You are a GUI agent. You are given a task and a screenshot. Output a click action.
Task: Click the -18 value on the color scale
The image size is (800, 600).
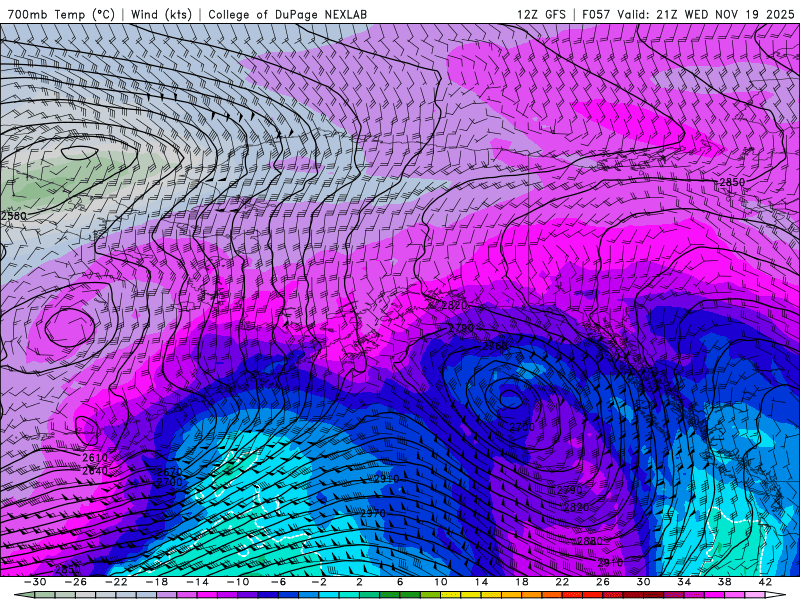157,582
